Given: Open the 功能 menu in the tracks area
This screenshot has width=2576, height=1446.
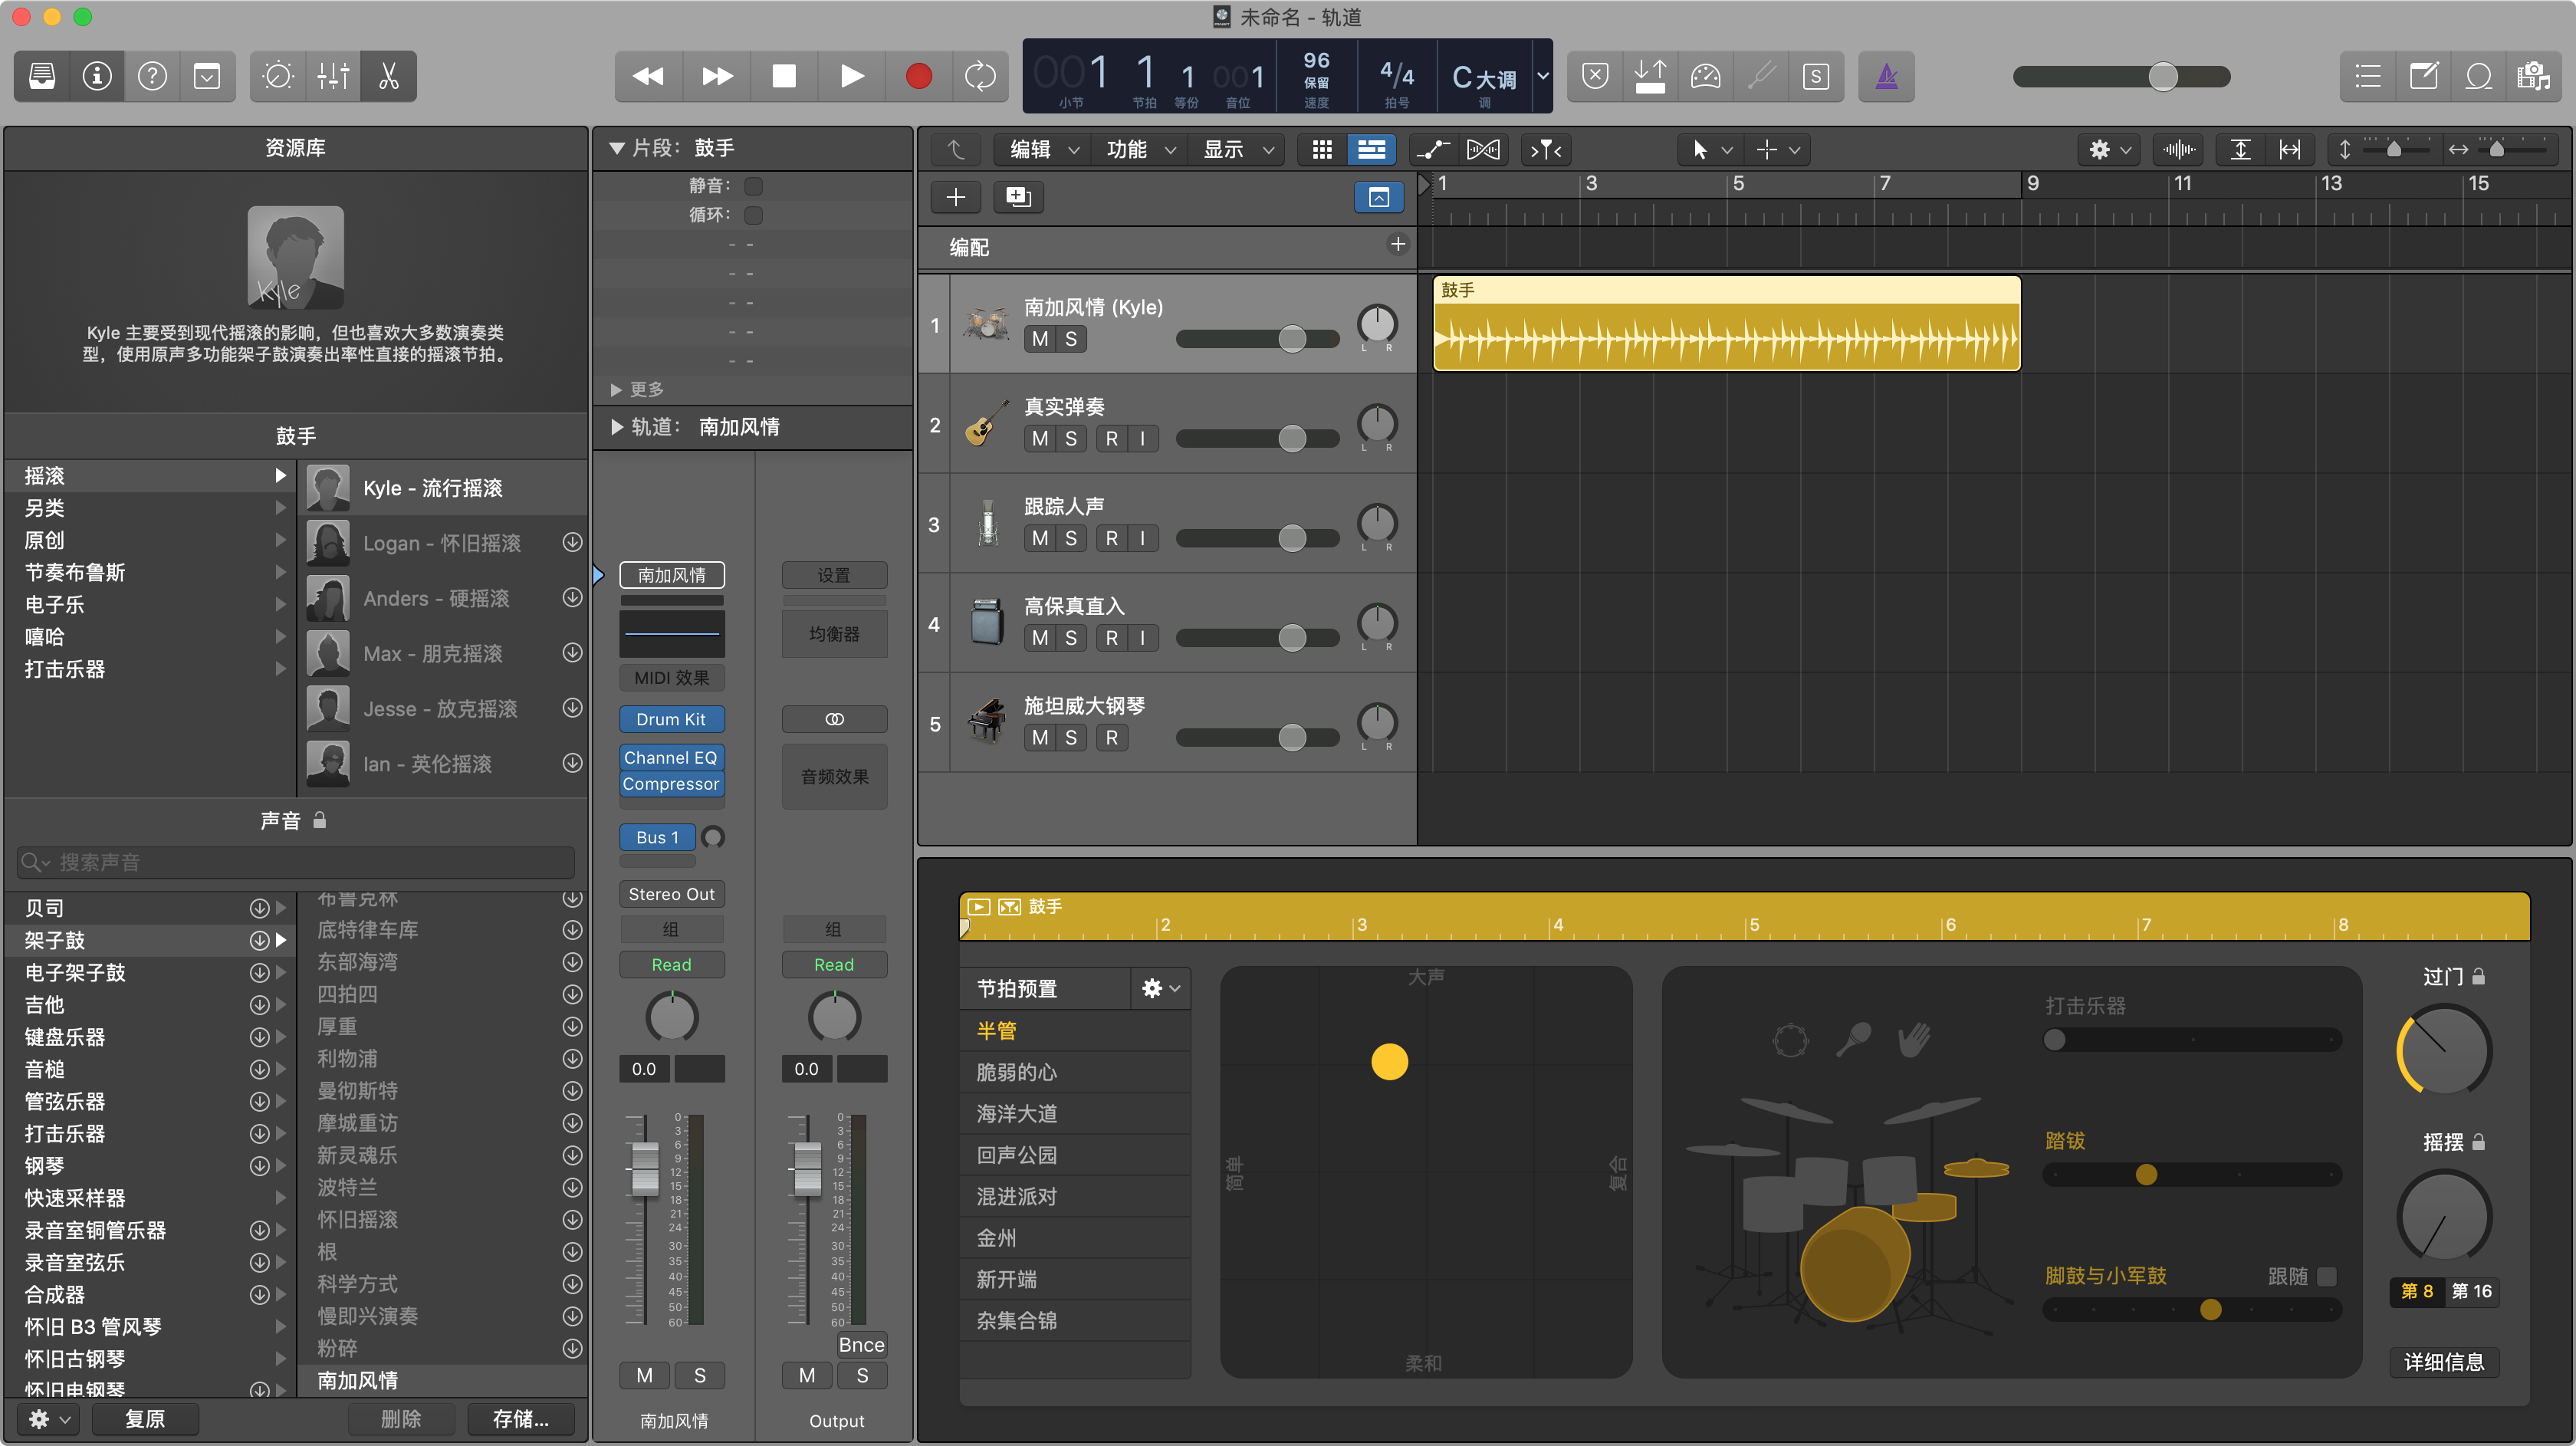Looking at the screenshot, I should (1139, 149).
